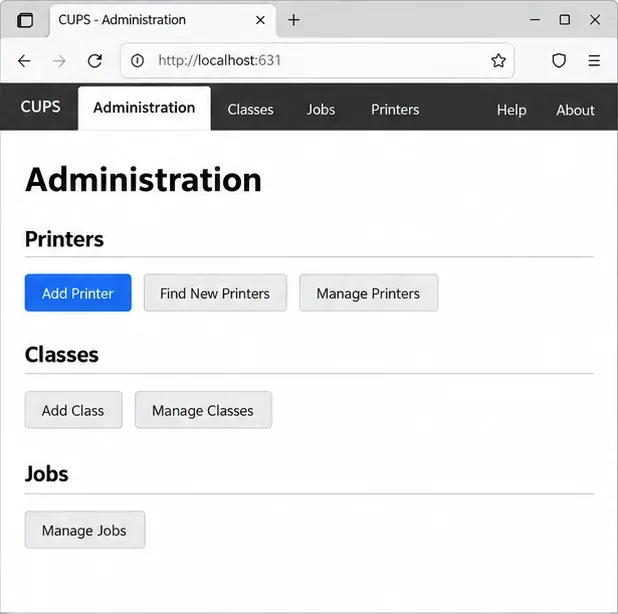Select the CUPS - Administration browser tab

click(163, 20)
